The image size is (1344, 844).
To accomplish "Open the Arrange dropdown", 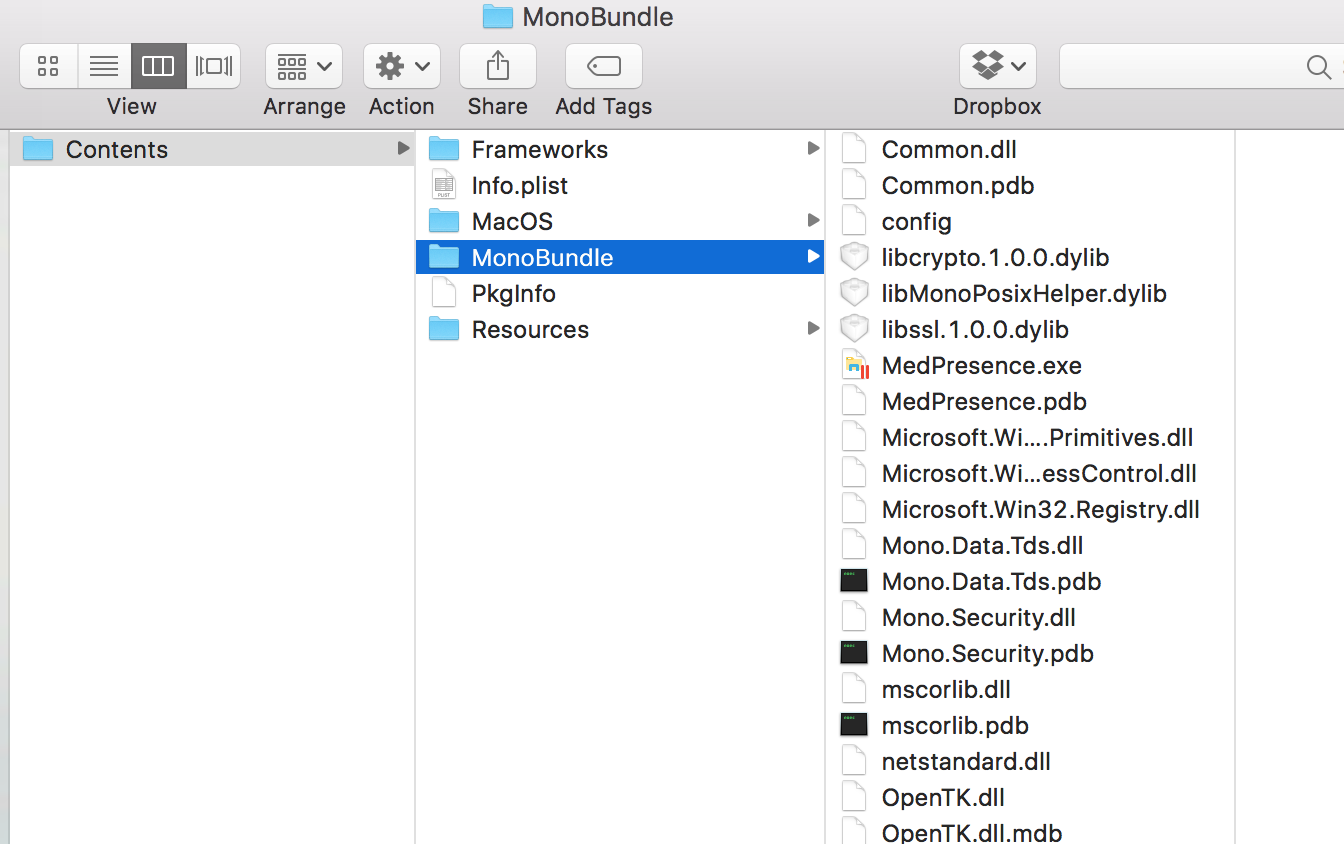I will [304, 67].
